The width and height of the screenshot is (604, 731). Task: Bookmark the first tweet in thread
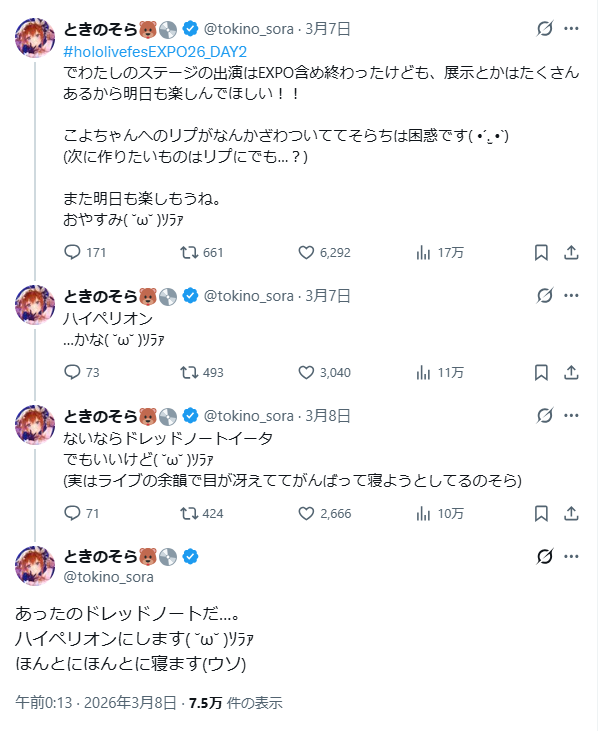click(x=541, y=253)
